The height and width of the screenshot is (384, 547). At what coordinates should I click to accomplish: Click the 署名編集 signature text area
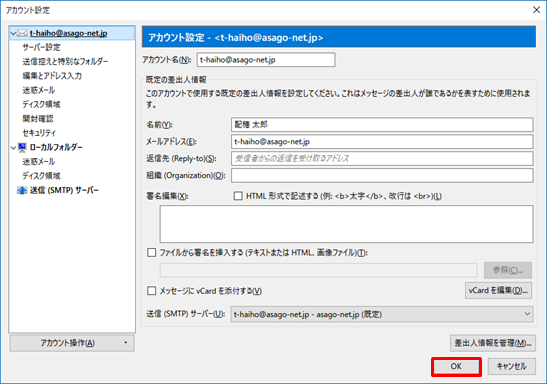click(346, 224)
